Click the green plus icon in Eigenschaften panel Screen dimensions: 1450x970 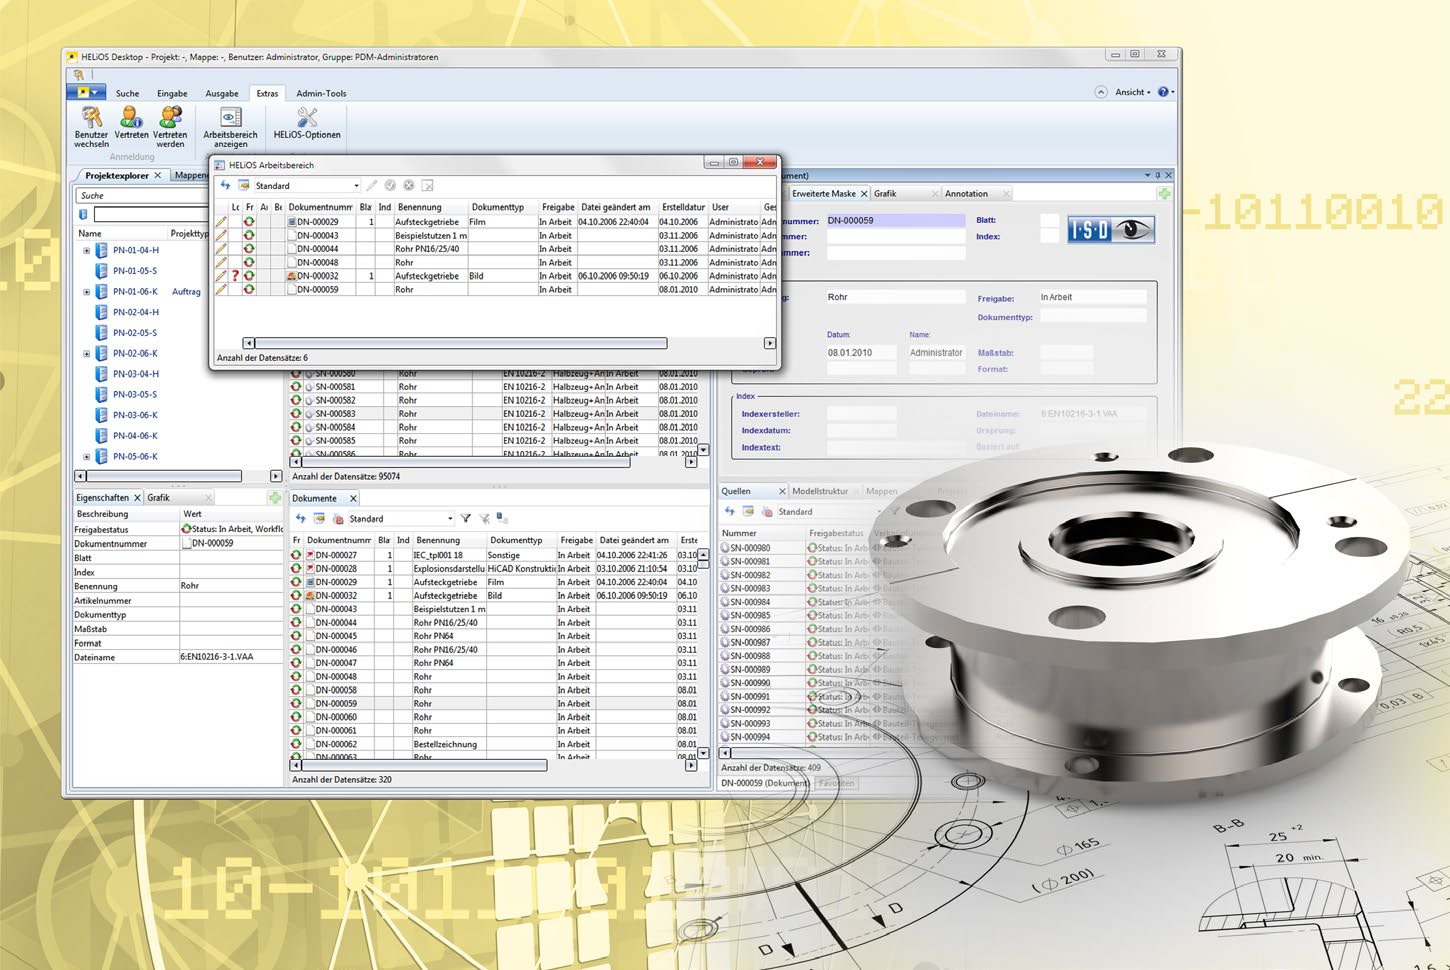[274, 497]
